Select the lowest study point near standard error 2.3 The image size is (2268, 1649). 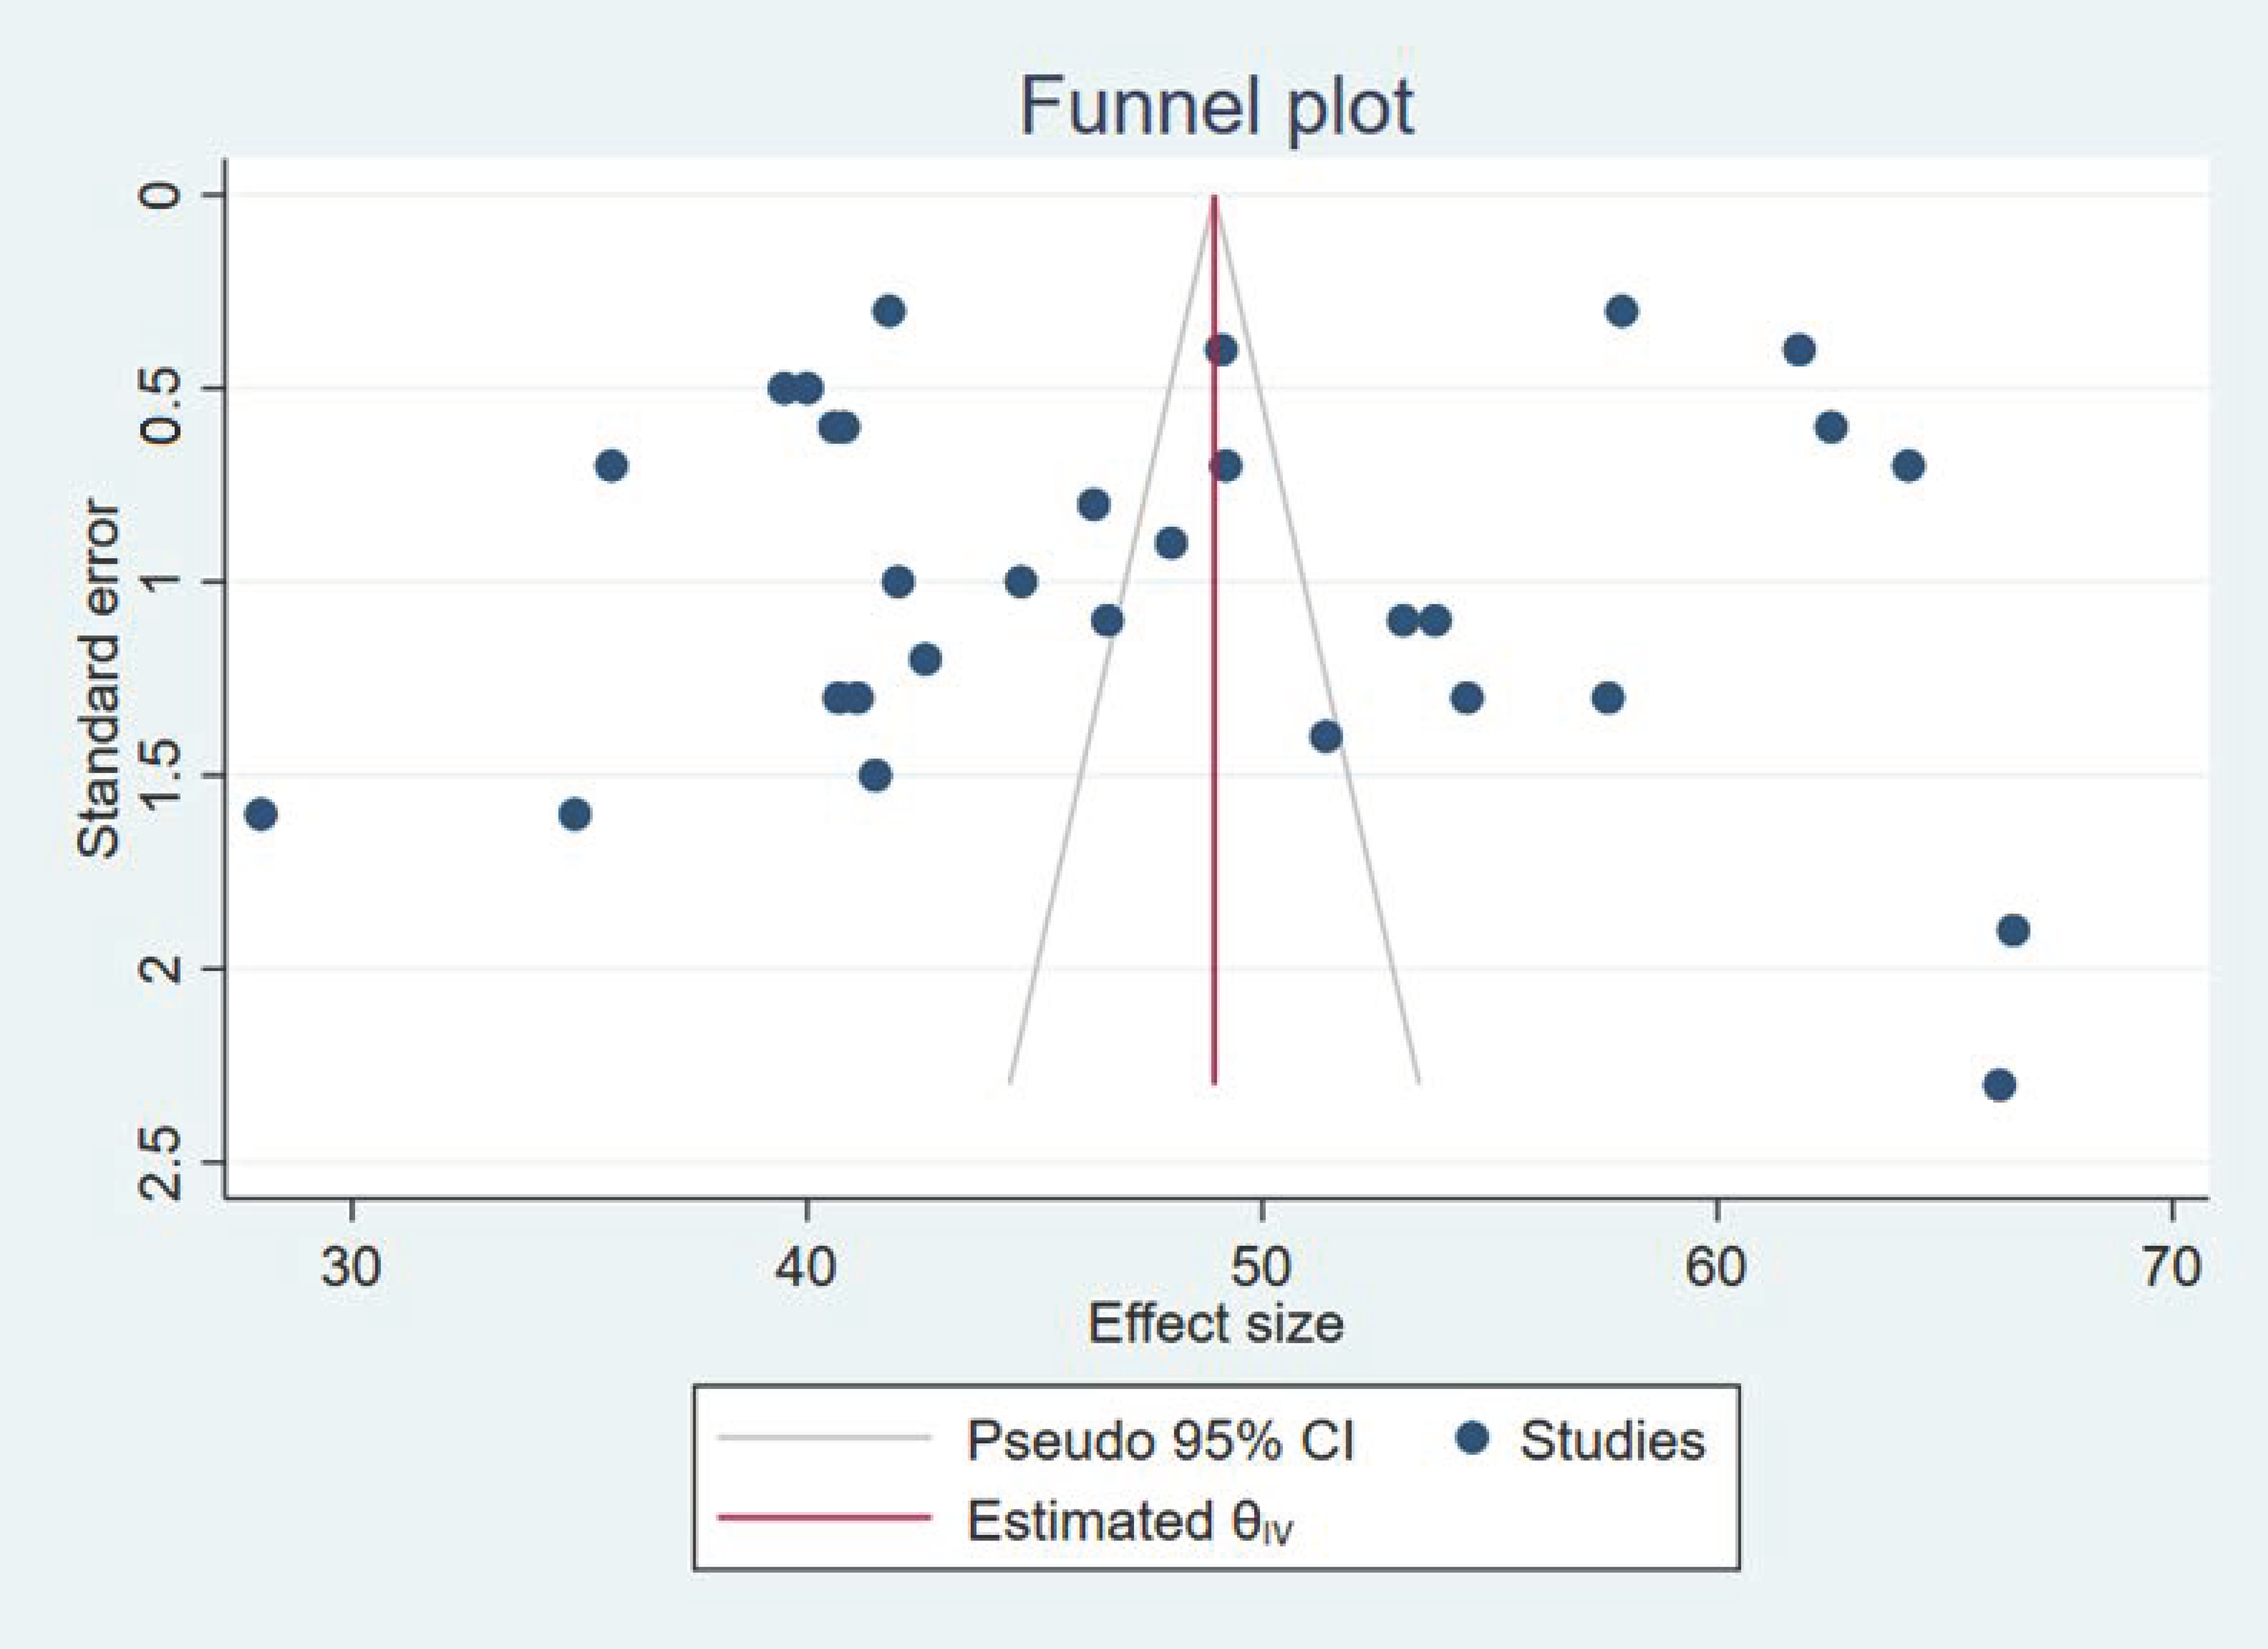coord(1999,1085)
